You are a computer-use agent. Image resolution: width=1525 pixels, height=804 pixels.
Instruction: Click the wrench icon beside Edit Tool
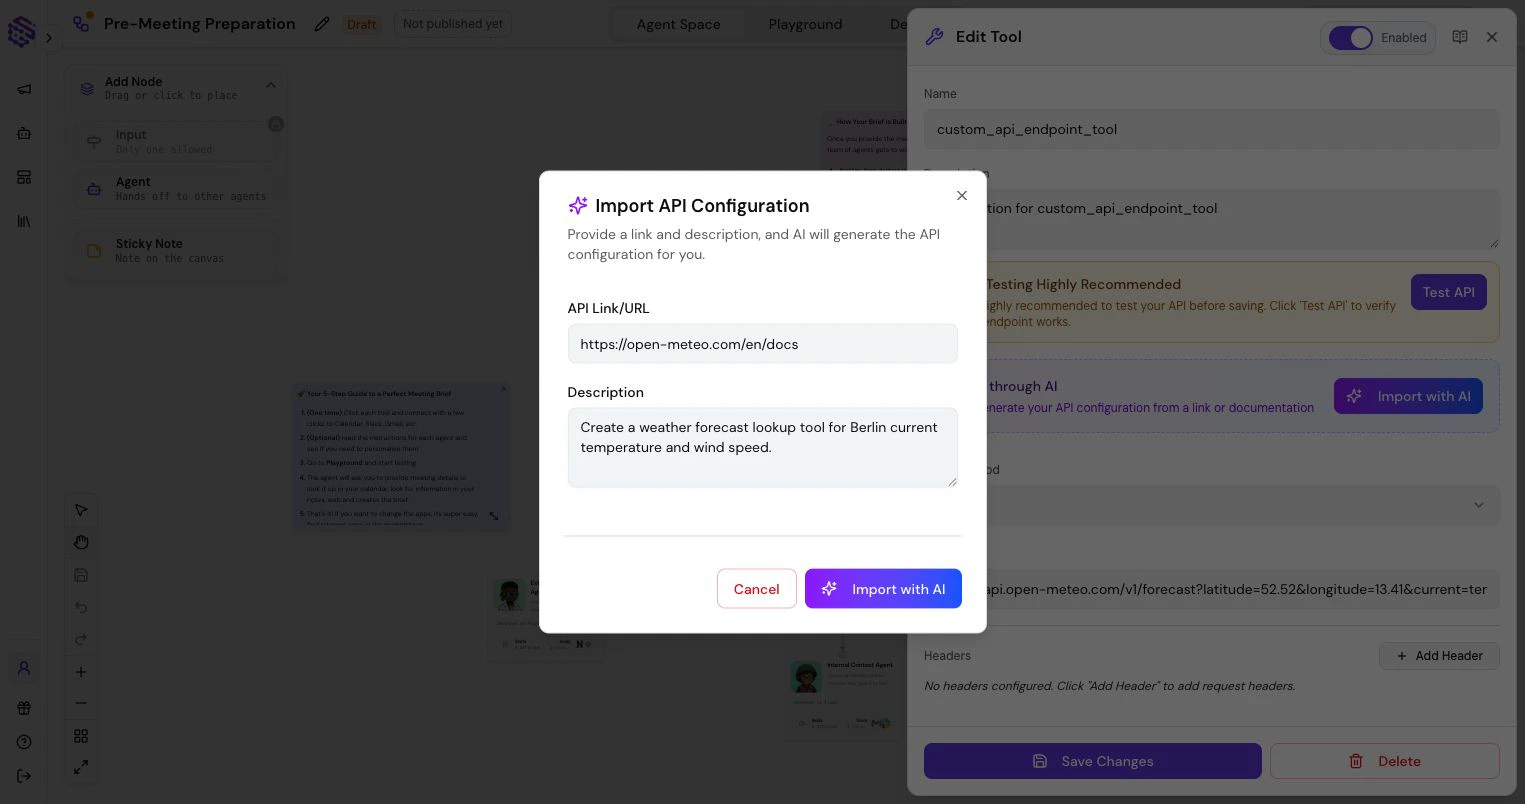[935, 37]
